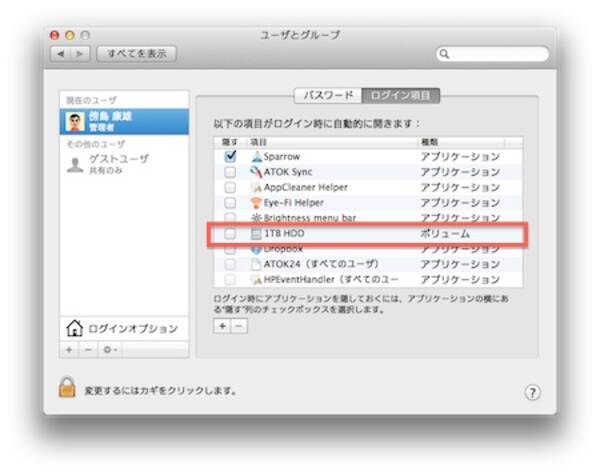Click the Eye-Fi Helper icon

pyautogui.click(x=256, y=203)
